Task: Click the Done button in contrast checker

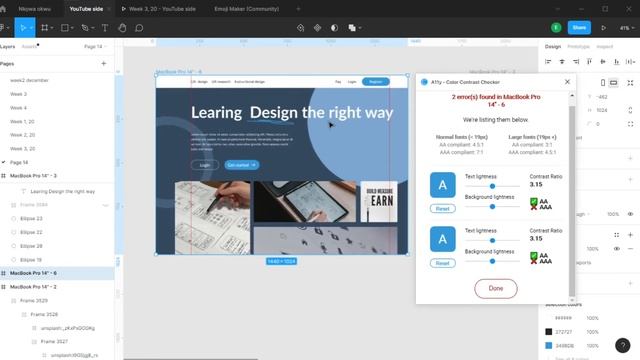Action: [496, 288]
